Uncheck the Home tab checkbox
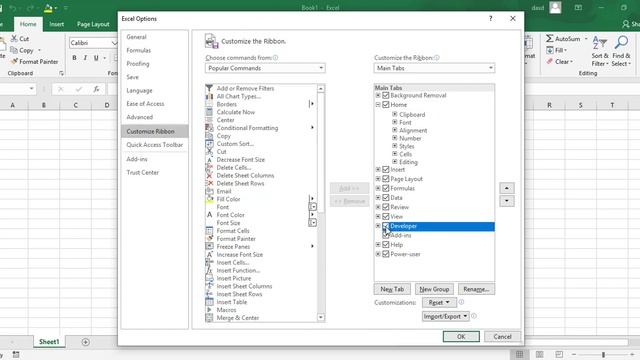The height and width of the screenshot is (360, 640). click(386, 105)
